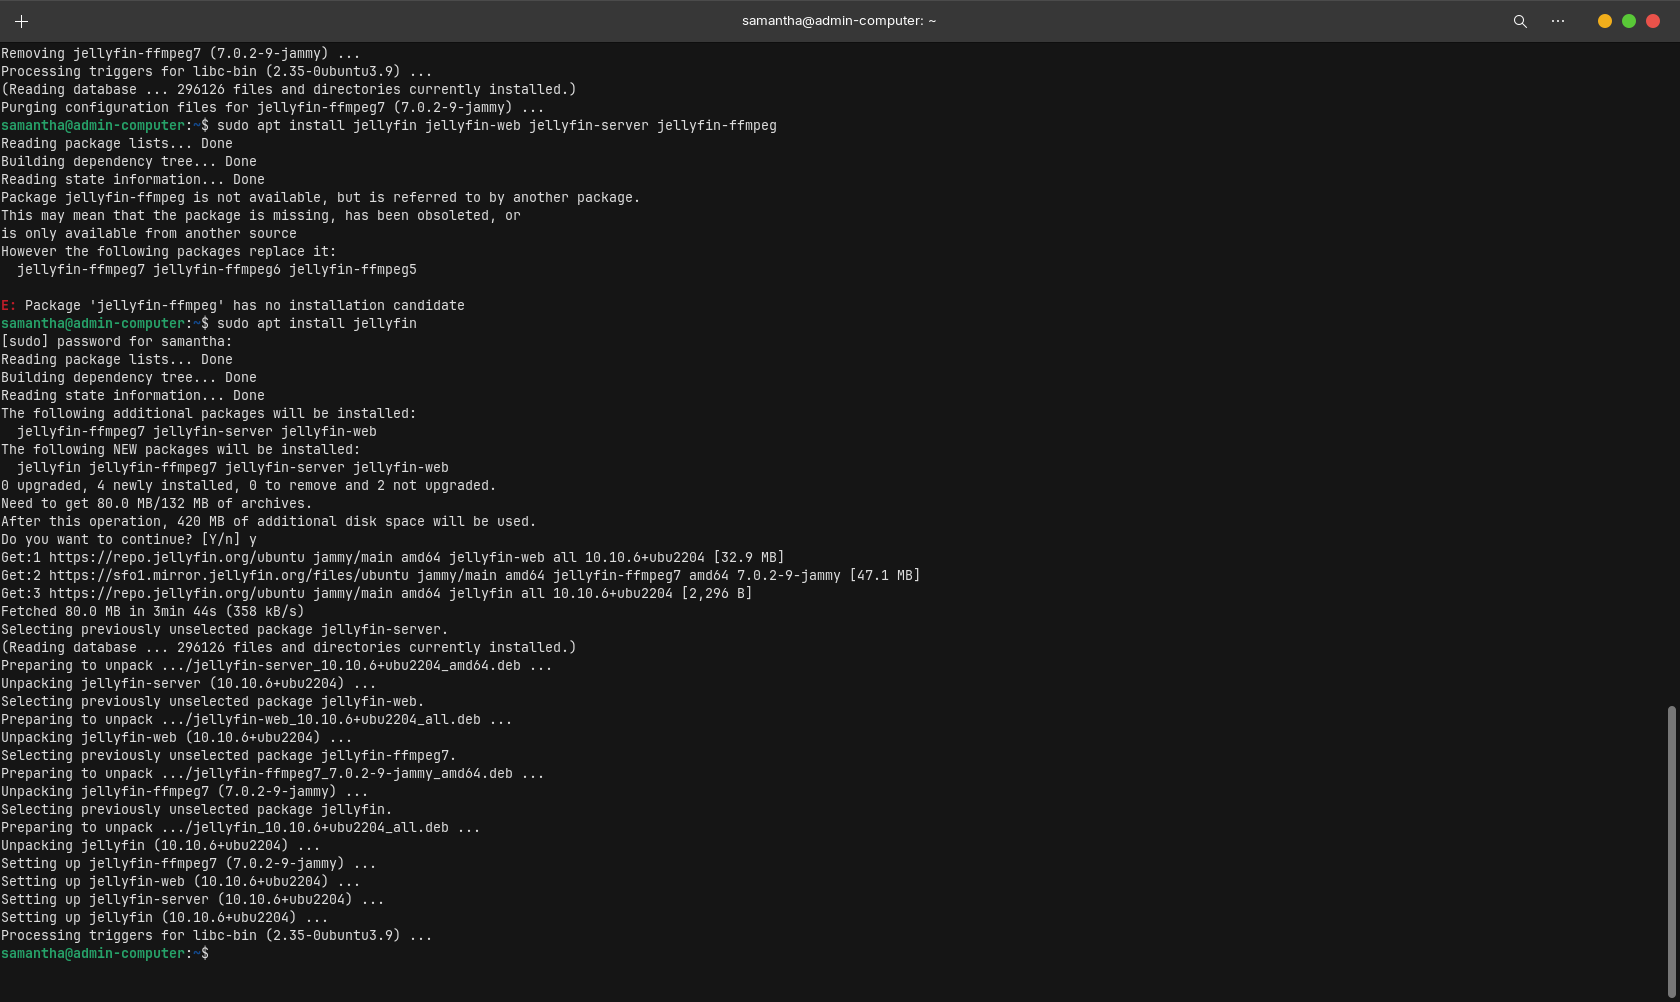This screenshot has height=1002, width=1680.
Task: Close the terminal with the red button
Action: point(1653,21)
